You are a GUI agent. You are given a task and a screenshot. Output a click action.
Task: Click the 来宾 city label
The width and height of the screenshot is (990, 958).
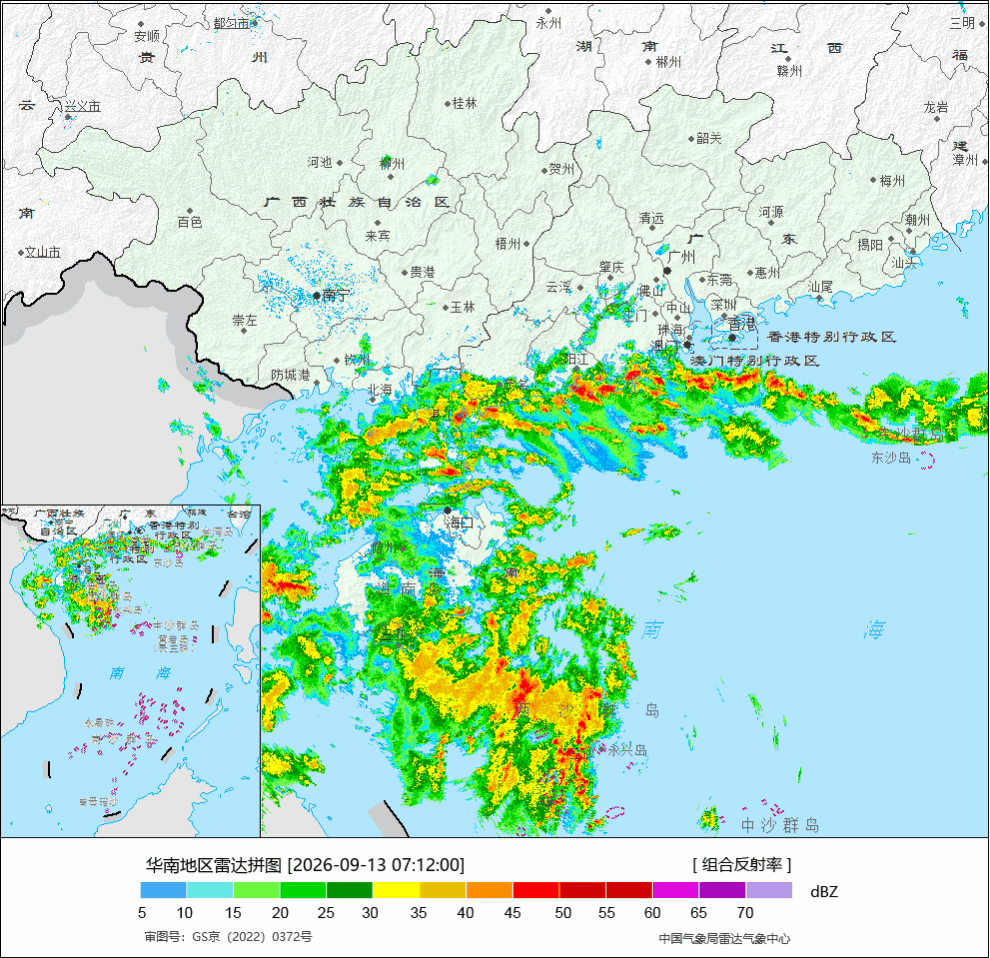[x=378, y=236]
